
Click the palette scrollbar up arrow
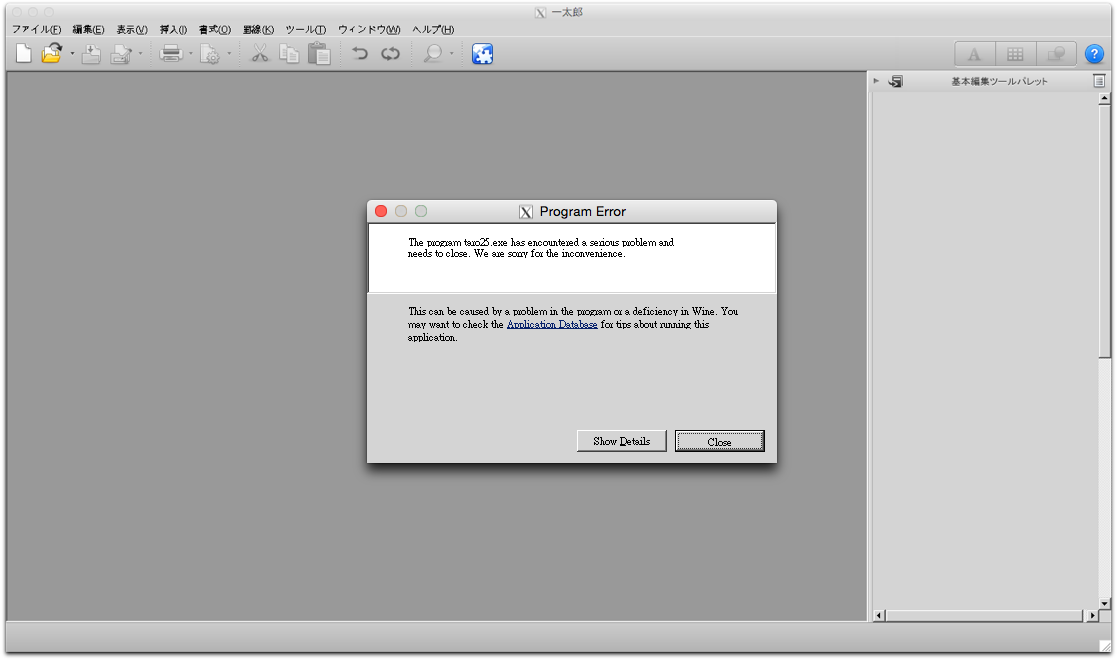pyautogui.click(x=1104, y=99)
